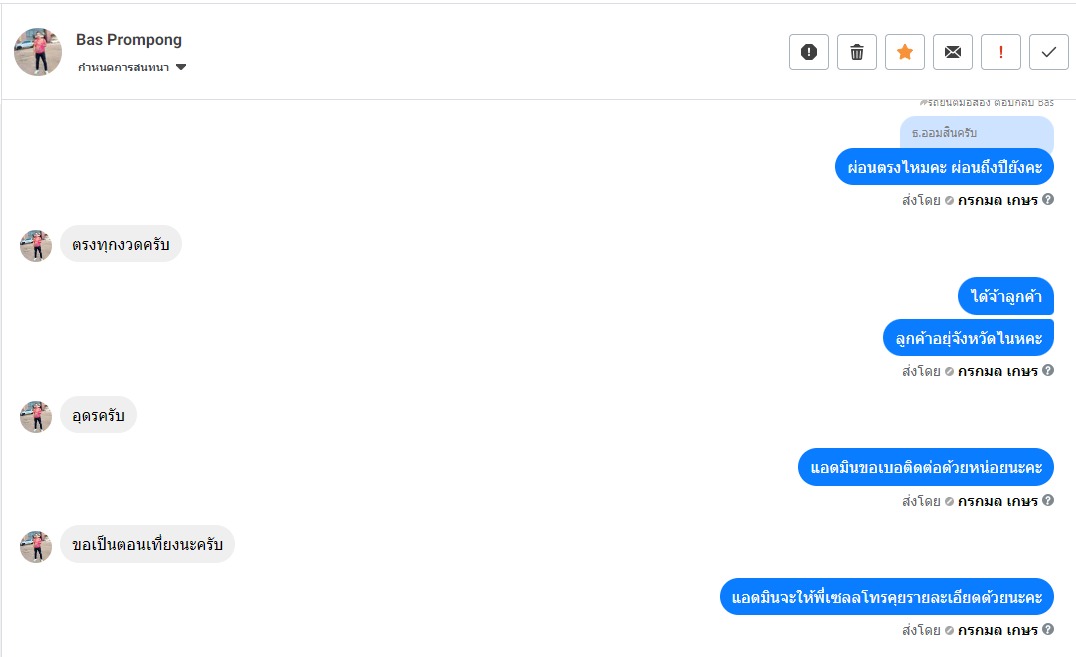Image resolution: width=1076 pixels, height=657 pixels.
Task: Mark the conversation as spam
Action: (x=809, y=52)
